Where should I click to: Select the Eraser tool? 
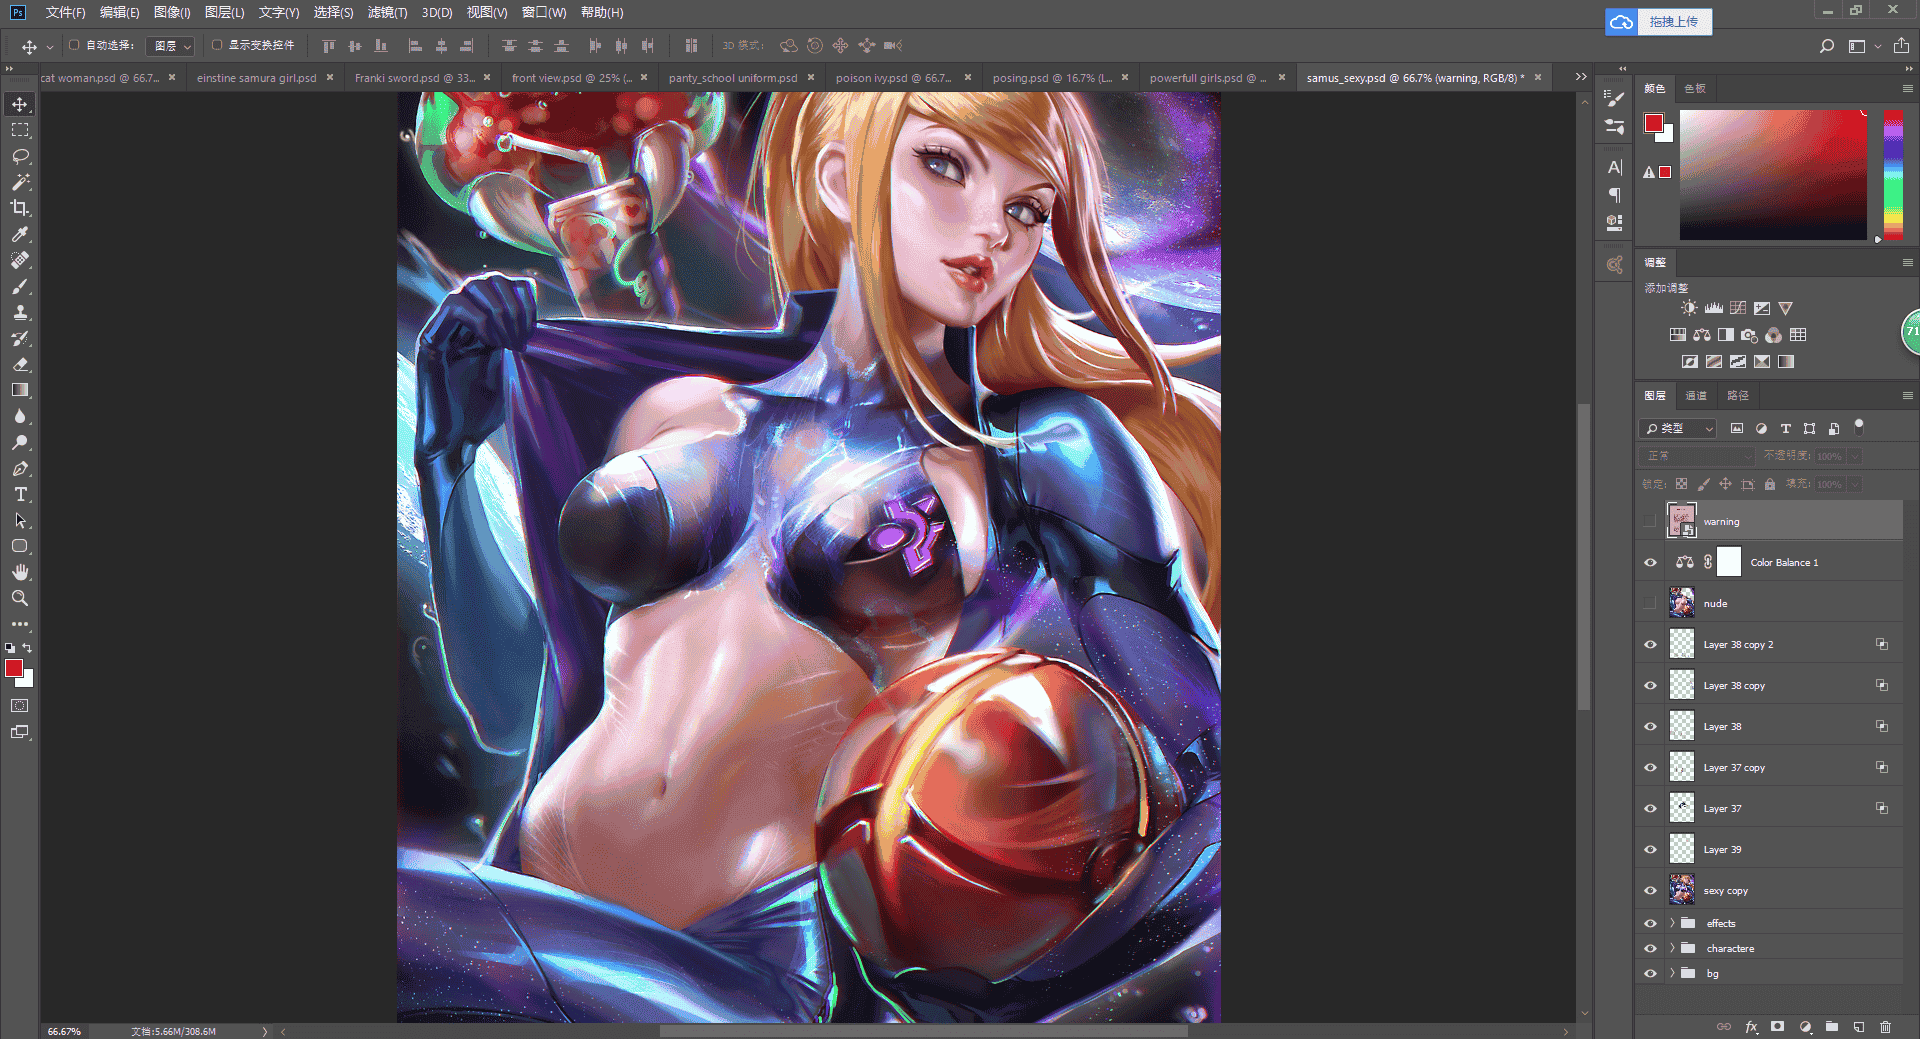pos(20,364)
